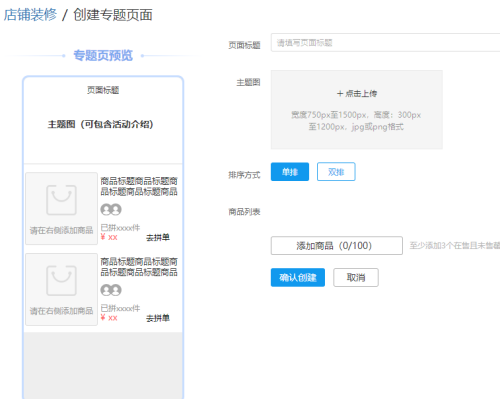500x399 pixels.
Task: Click the 点击上传 theme image upload area
Action: point(357,109)
